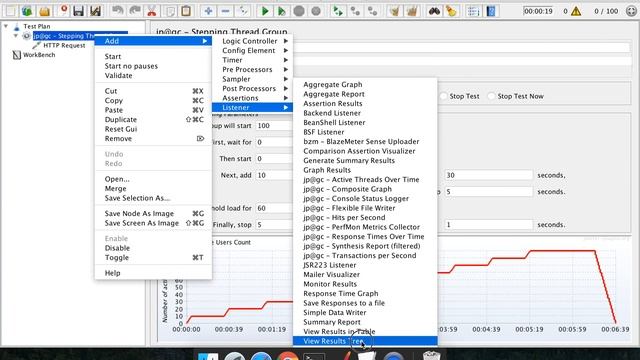
Task: Click the Shutdown grey circle icon
Action: click(316, 11)
